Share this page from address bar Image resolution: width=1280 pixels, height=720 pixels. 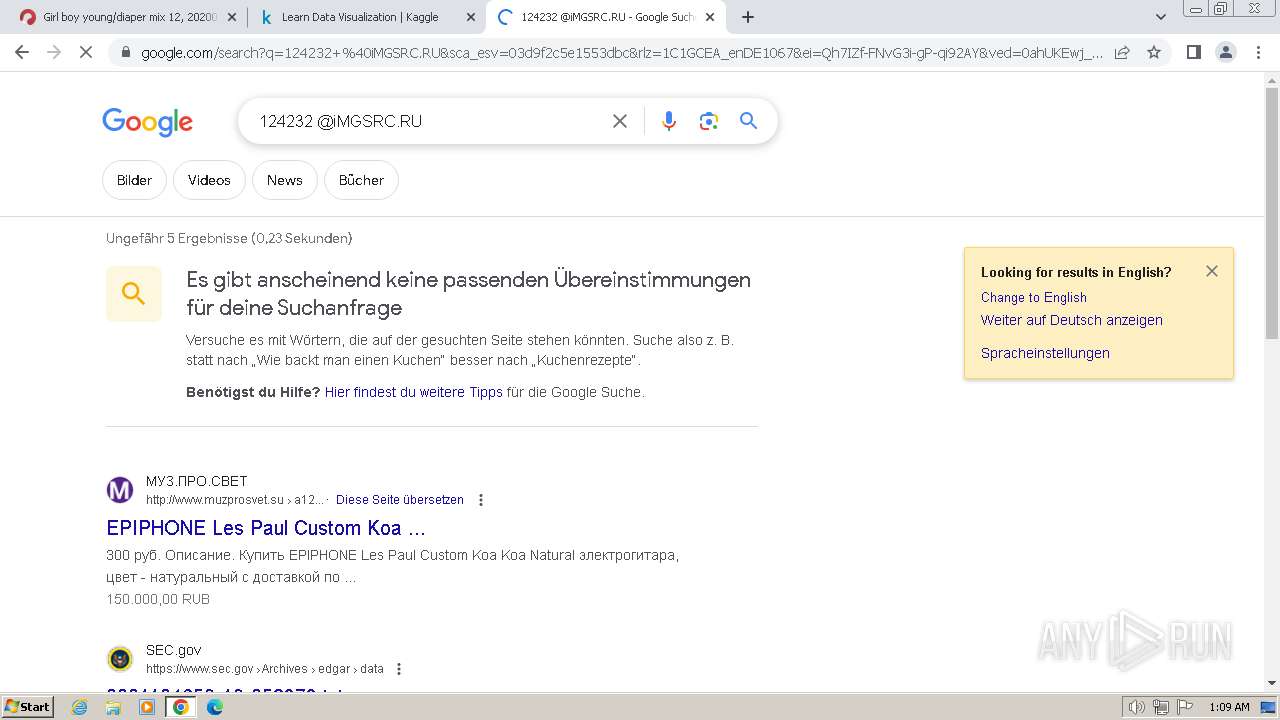[x=1122, y=53]
